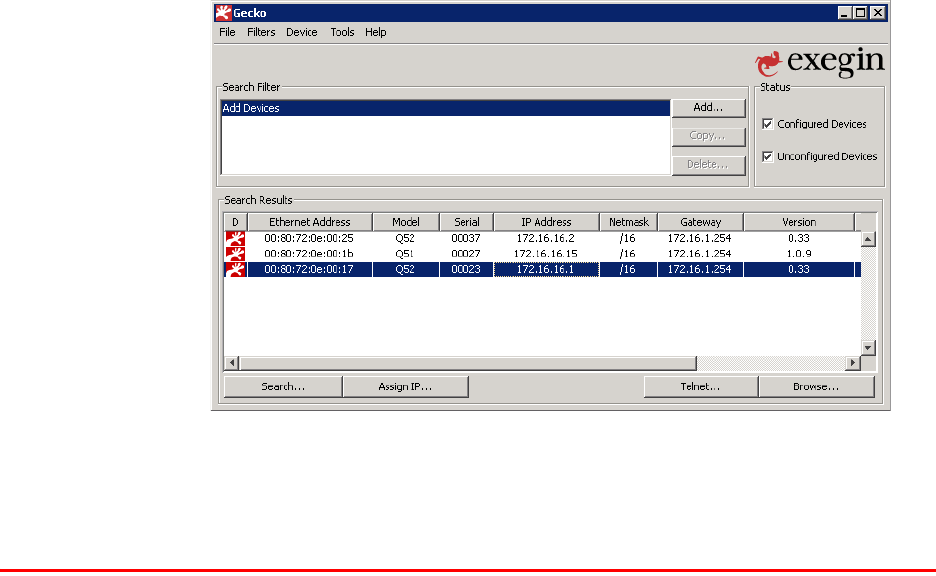
Task: Click the gecko icon for device 00:80:72:0e:00:25
Action: (x=235, y=238)
